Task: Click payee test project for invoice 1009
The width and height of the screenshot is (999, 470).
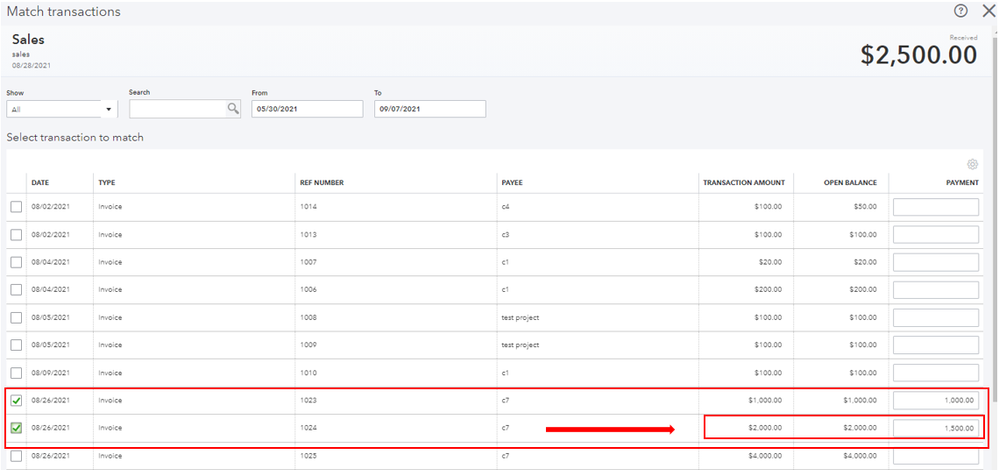Action: [x=521, y=345]
